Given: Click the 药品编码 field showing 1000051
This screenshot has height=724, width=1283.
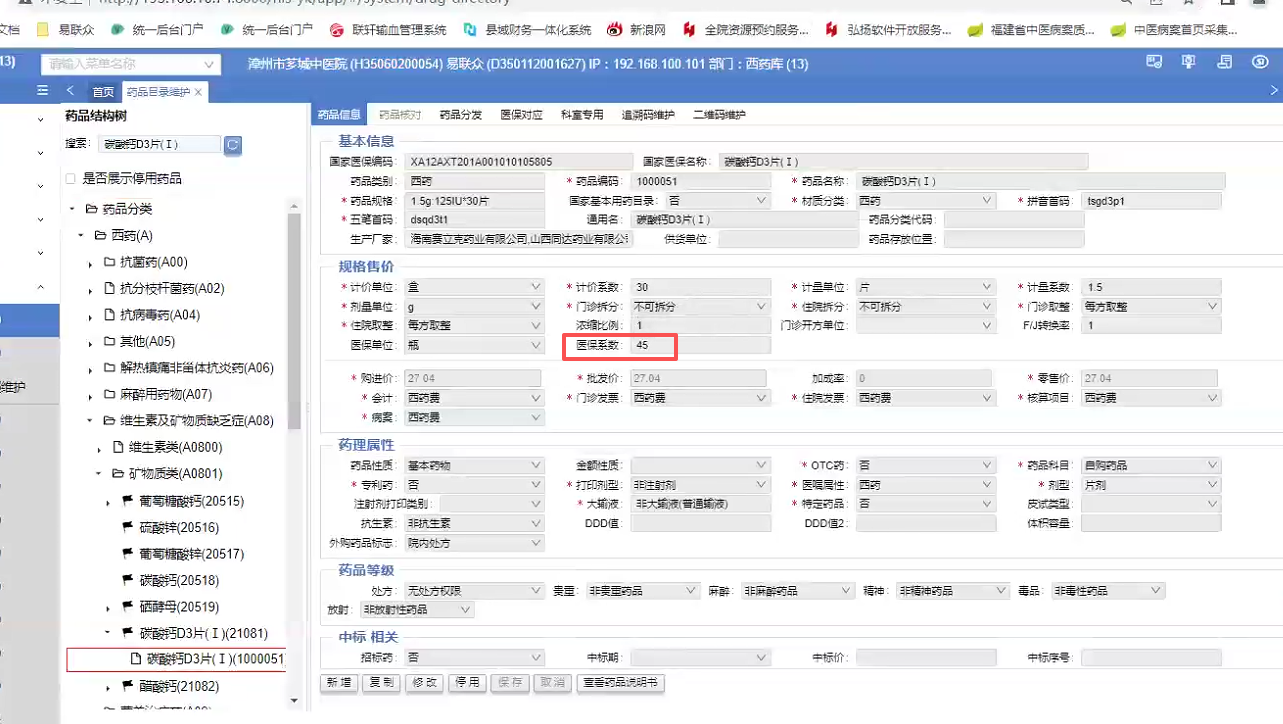Looking at the screenshot, I should [701, 181].
